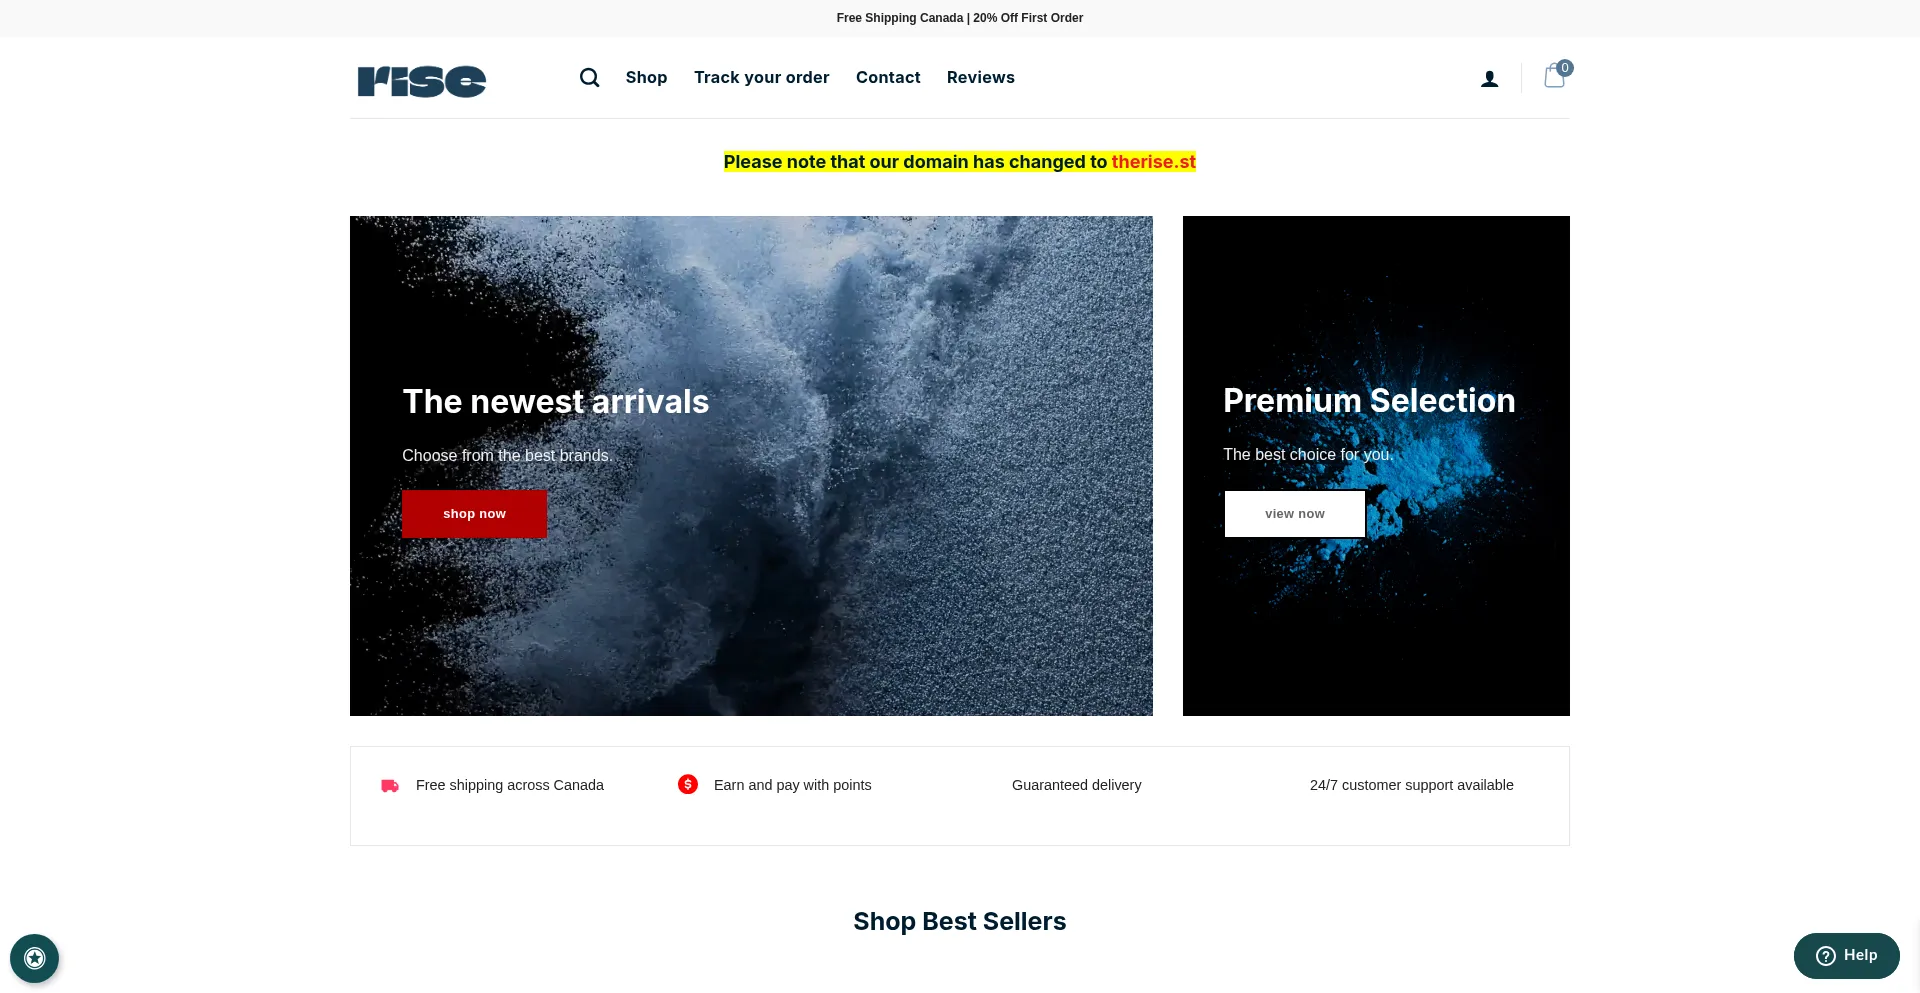Open the Reviews page
This screenshot has height=993, width=1920.
point(980,77)
